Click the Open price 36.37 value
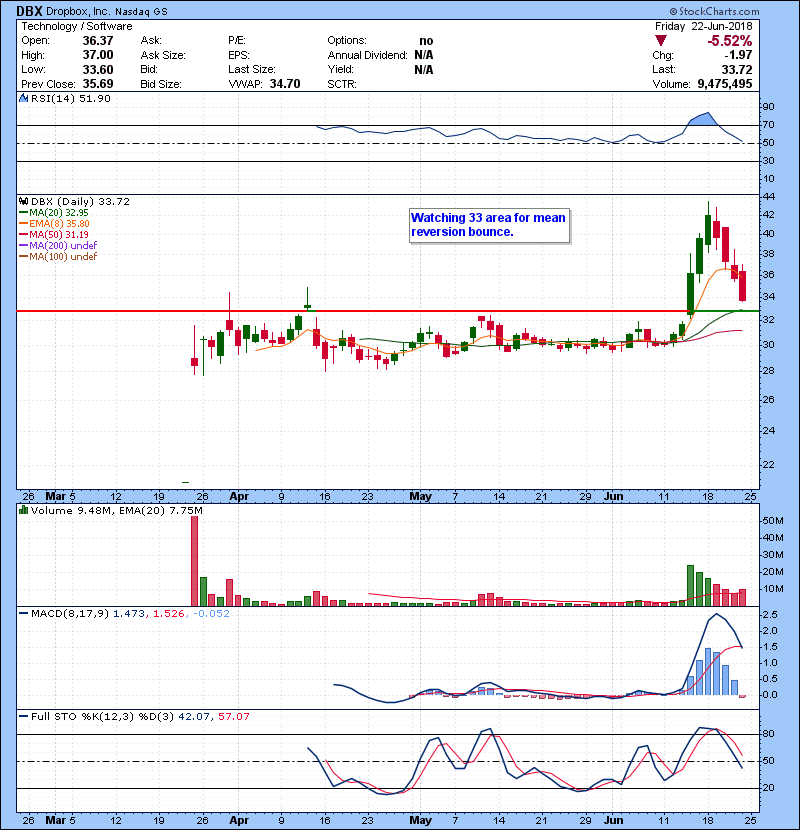This screenshot has height=830, width=800. tap(98, 41)
